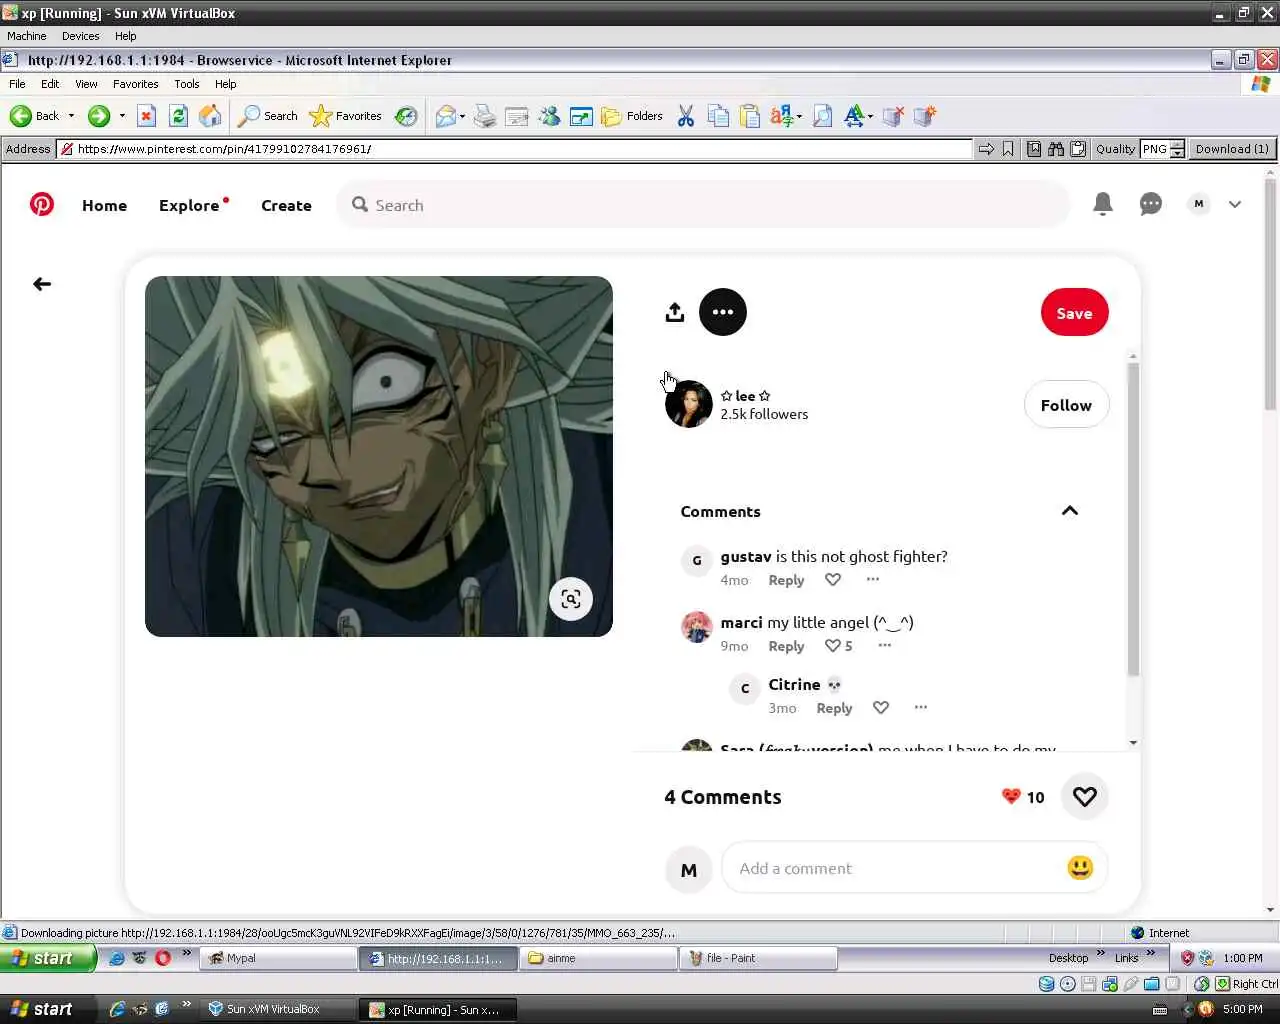Click the XP start button in guest

(48, 958)
